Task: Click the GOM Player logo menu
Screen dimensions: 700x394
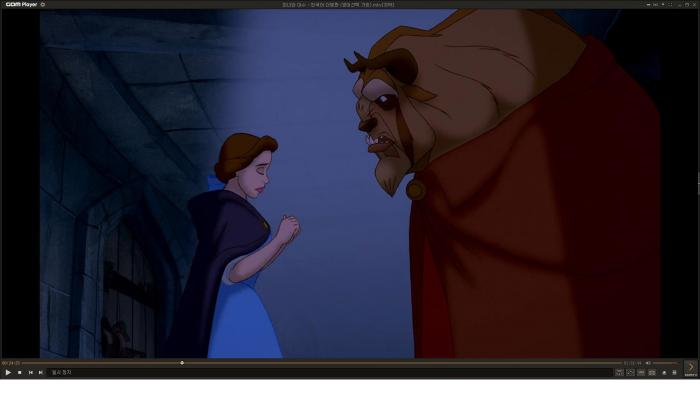Action: [x=21, y=4]
